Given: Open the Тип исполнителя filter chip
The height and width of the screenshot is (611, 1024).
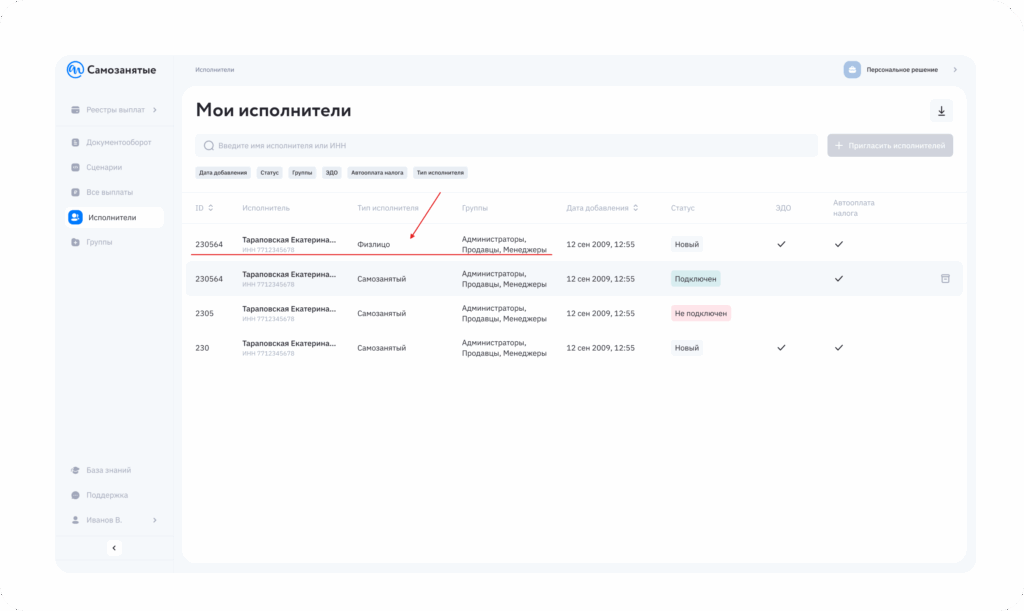Looking at the screenshot, I should coord(440,172).
